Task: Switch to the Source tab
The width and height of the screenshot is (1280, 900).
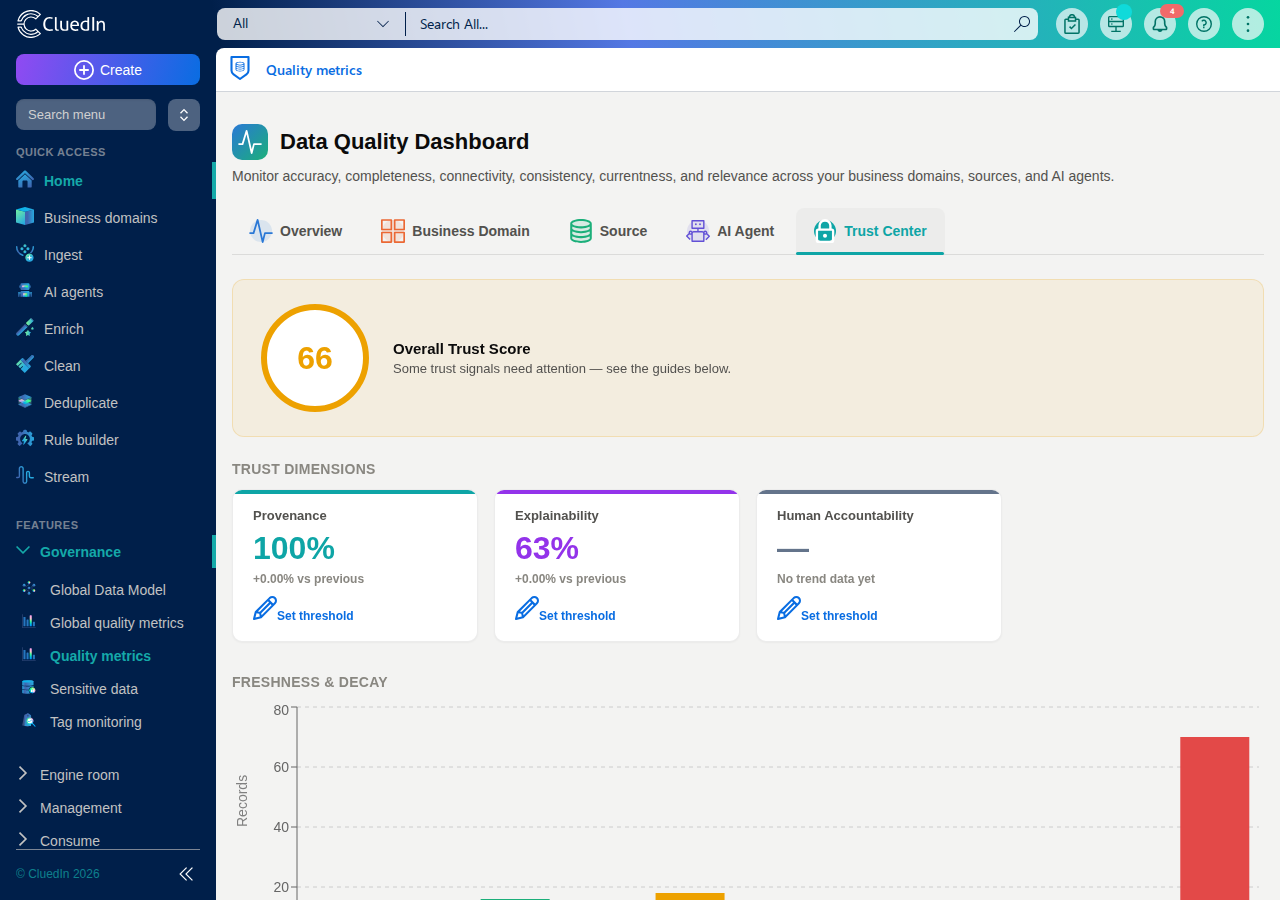Action: tap(608, 231)
